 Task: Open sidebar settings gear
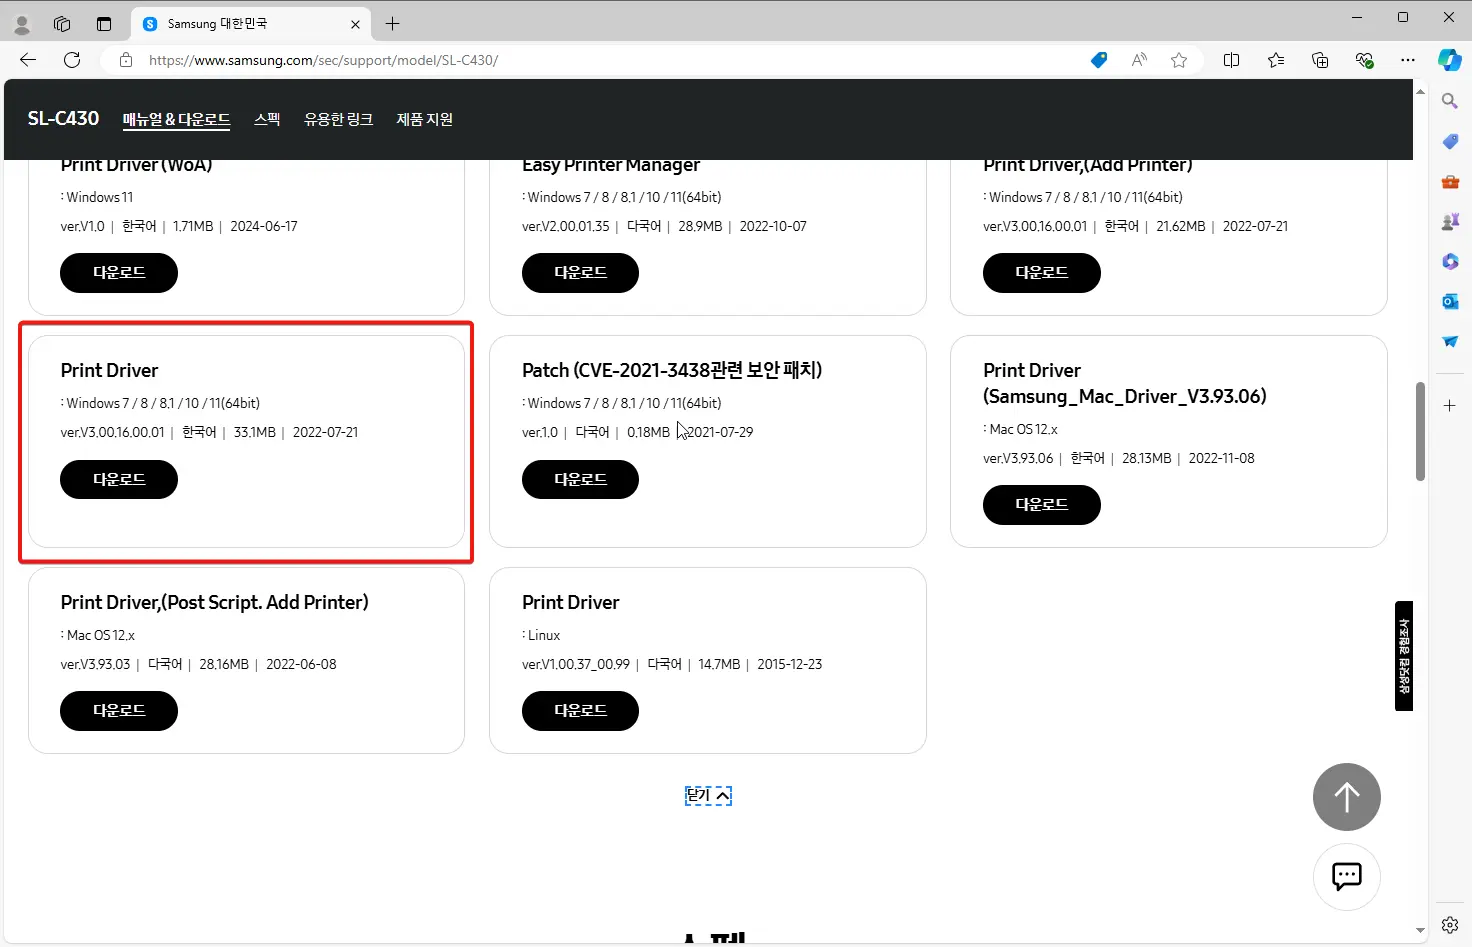(x=1450, y=925)
